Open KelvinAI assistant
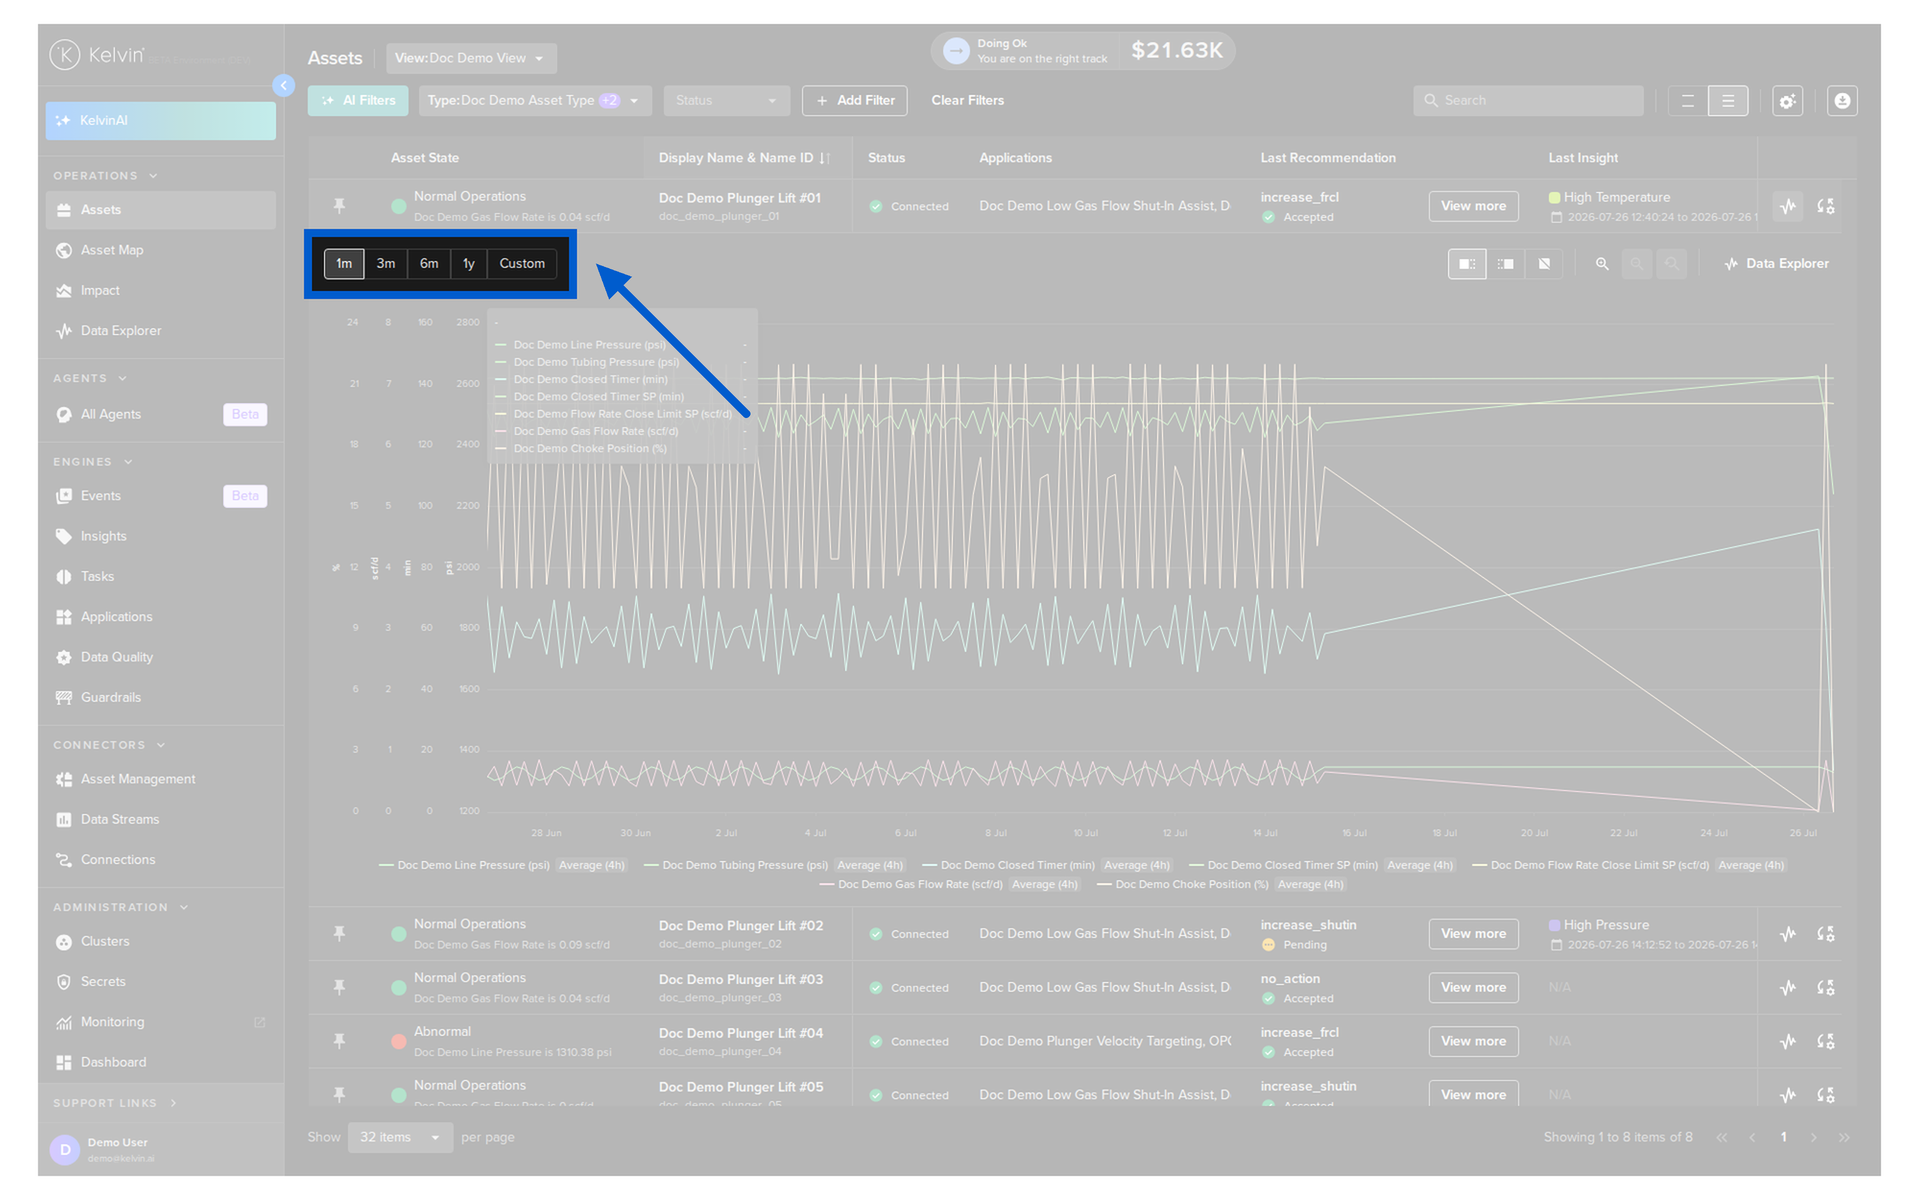This screenshot has width=1920, height=1200. coord(160,120)
